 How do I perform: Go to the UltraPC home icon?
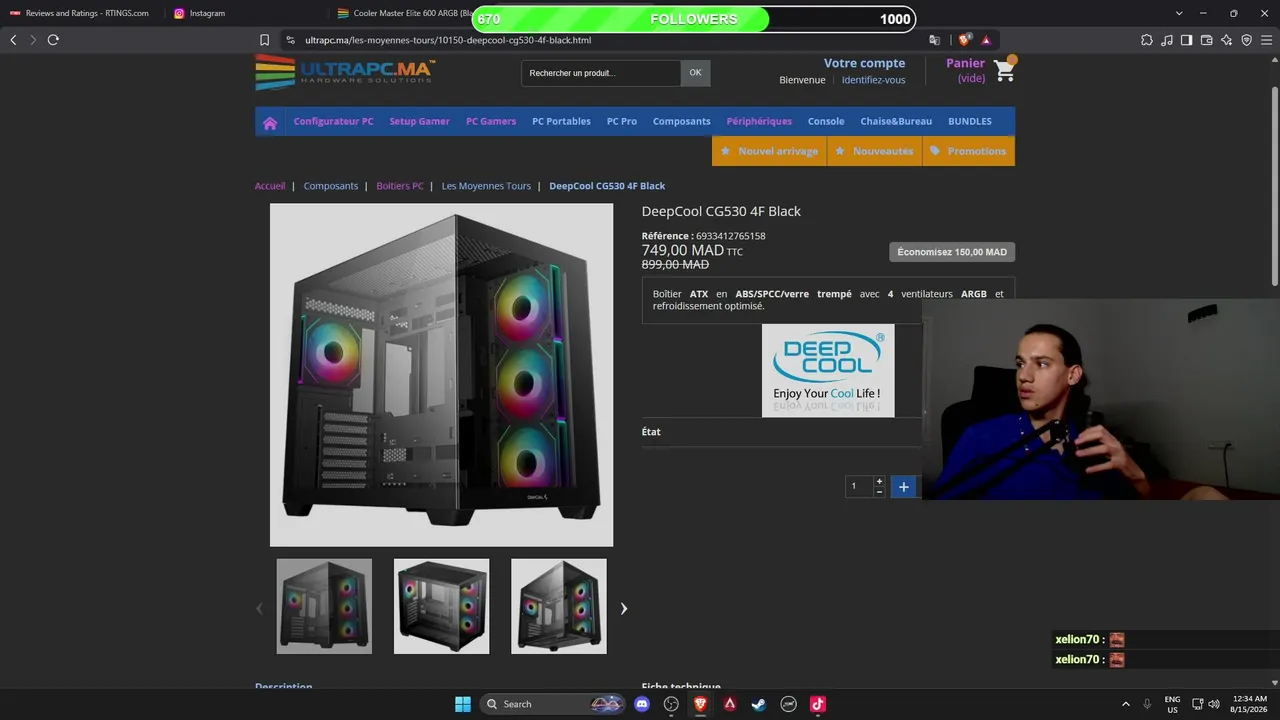pyautogui.click(x=270, y=122)
